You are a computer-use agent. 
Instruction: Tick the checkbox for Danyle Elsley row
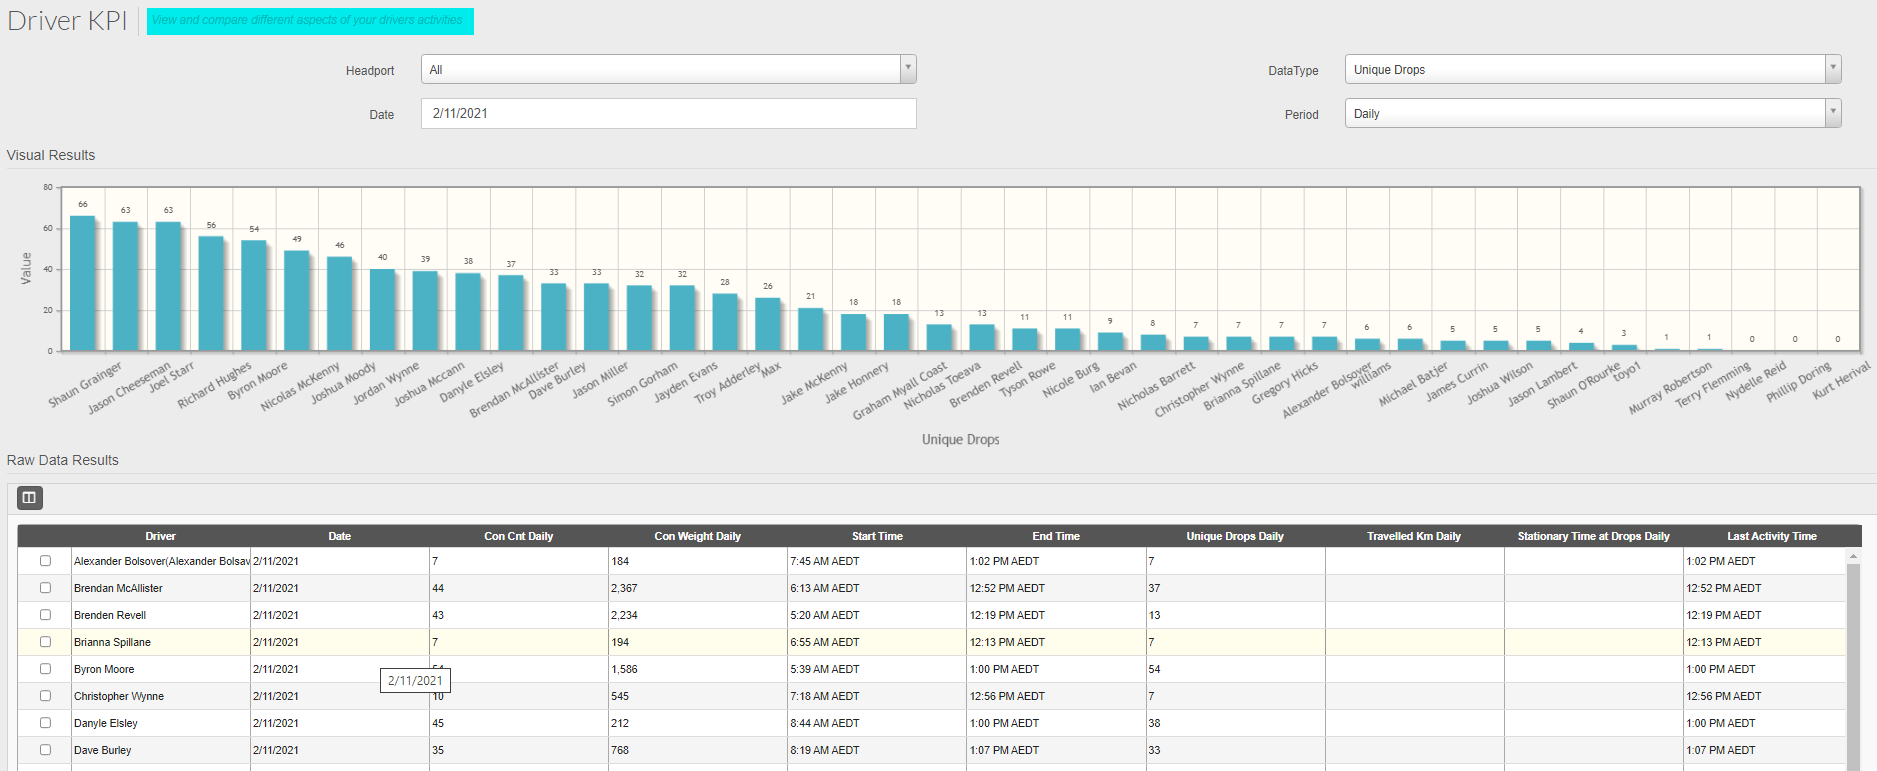coord(45,723)
